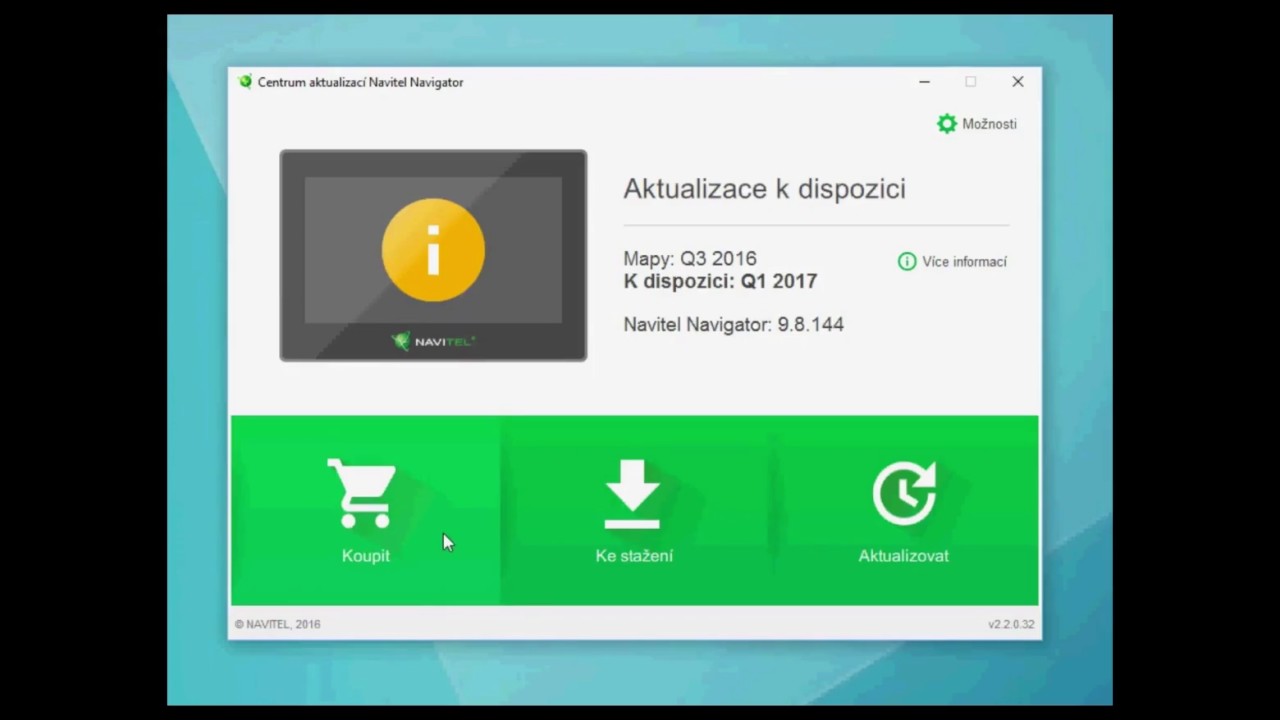This screenshot has width=1280, height=720.
Task: Click the v2.2.0.32 version label
Action: point(1011,624)
